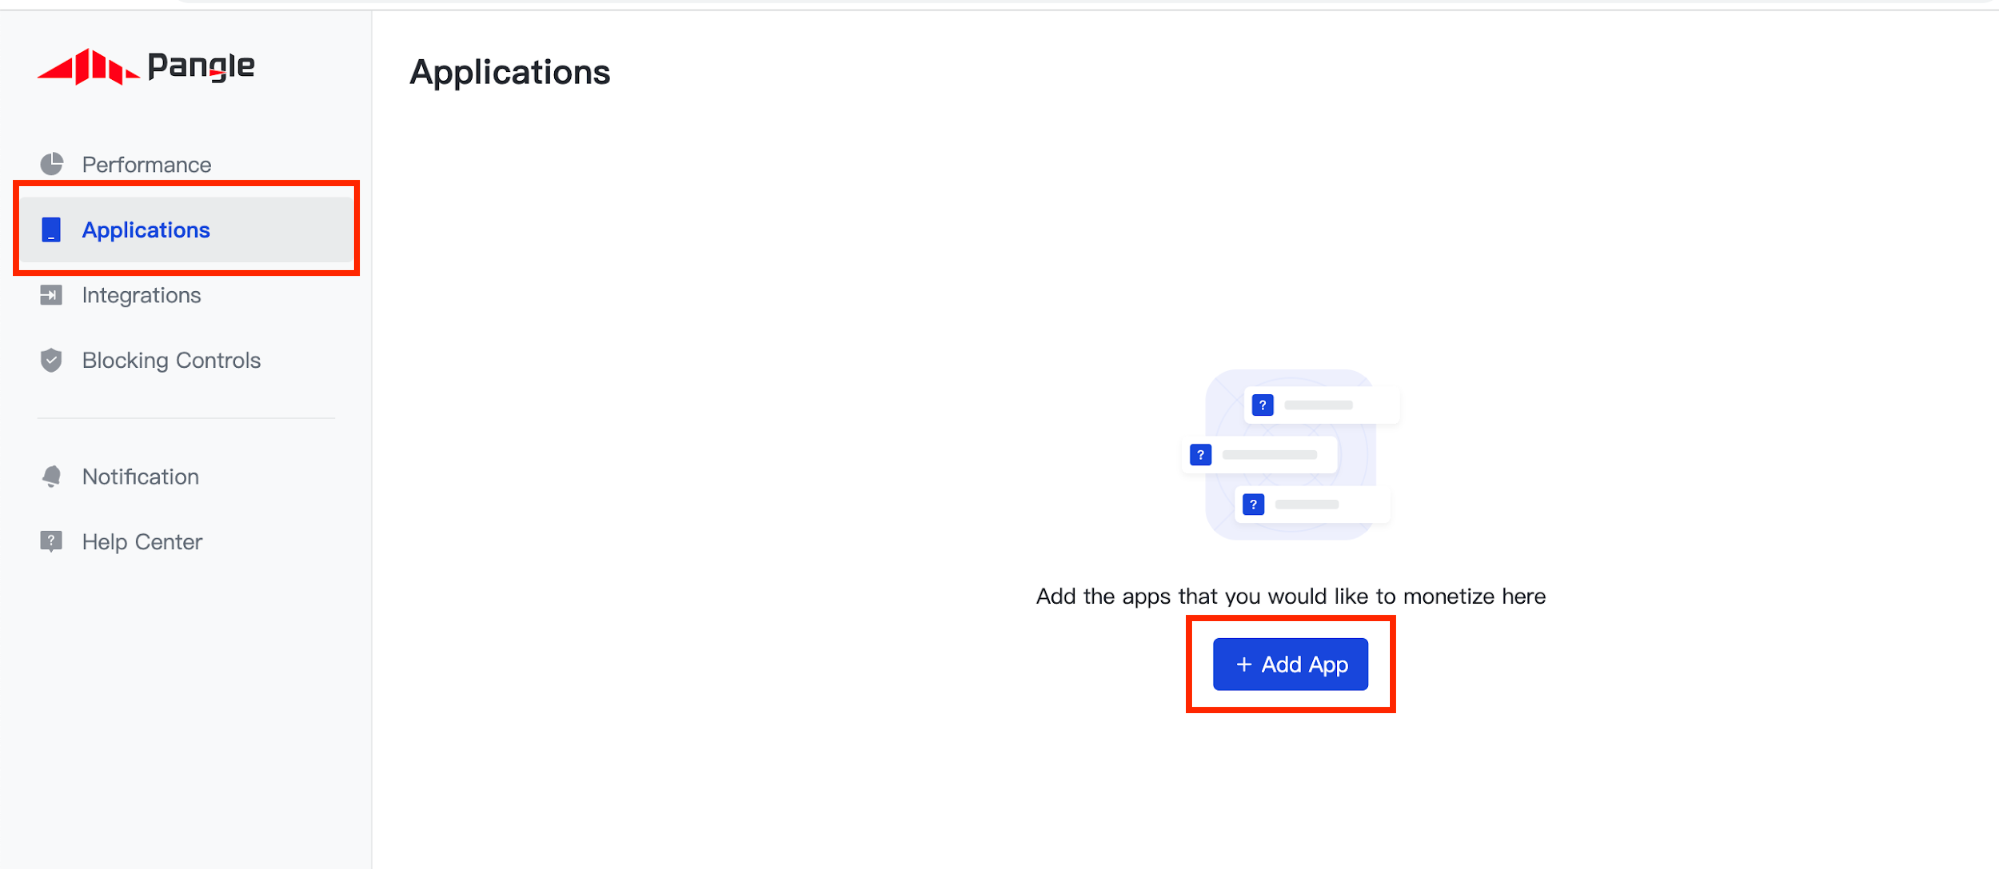Click the Blocking Controls shield icon
This screenshot has height=870, width=1999.
click(x=51, y=360)
